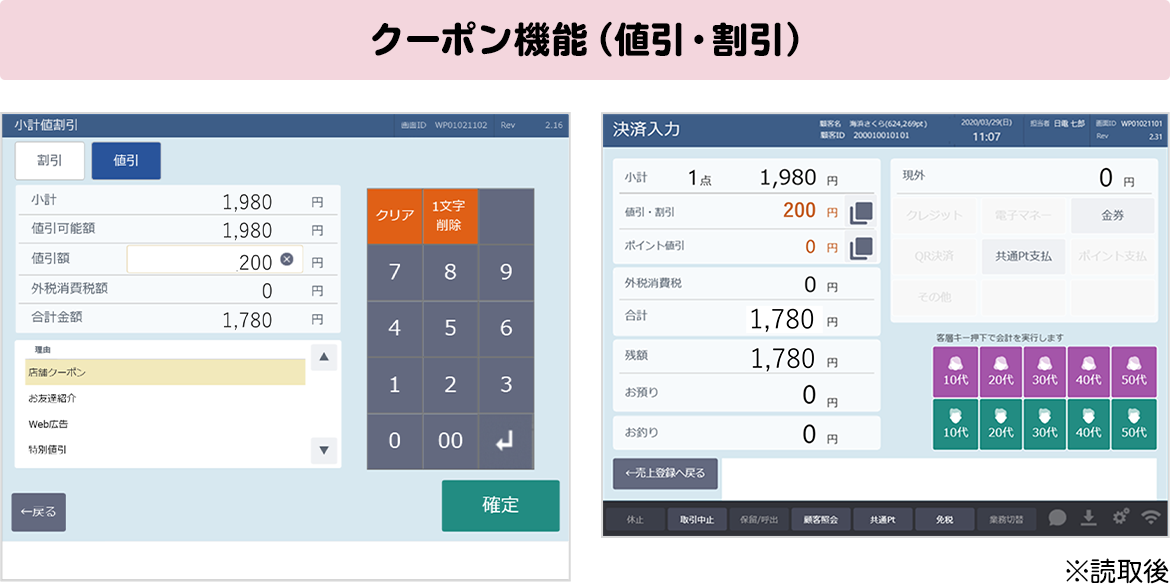Screen dimensions: 1170x584
Task: Select お友達紹介 reason
Action: click(165, 398)
